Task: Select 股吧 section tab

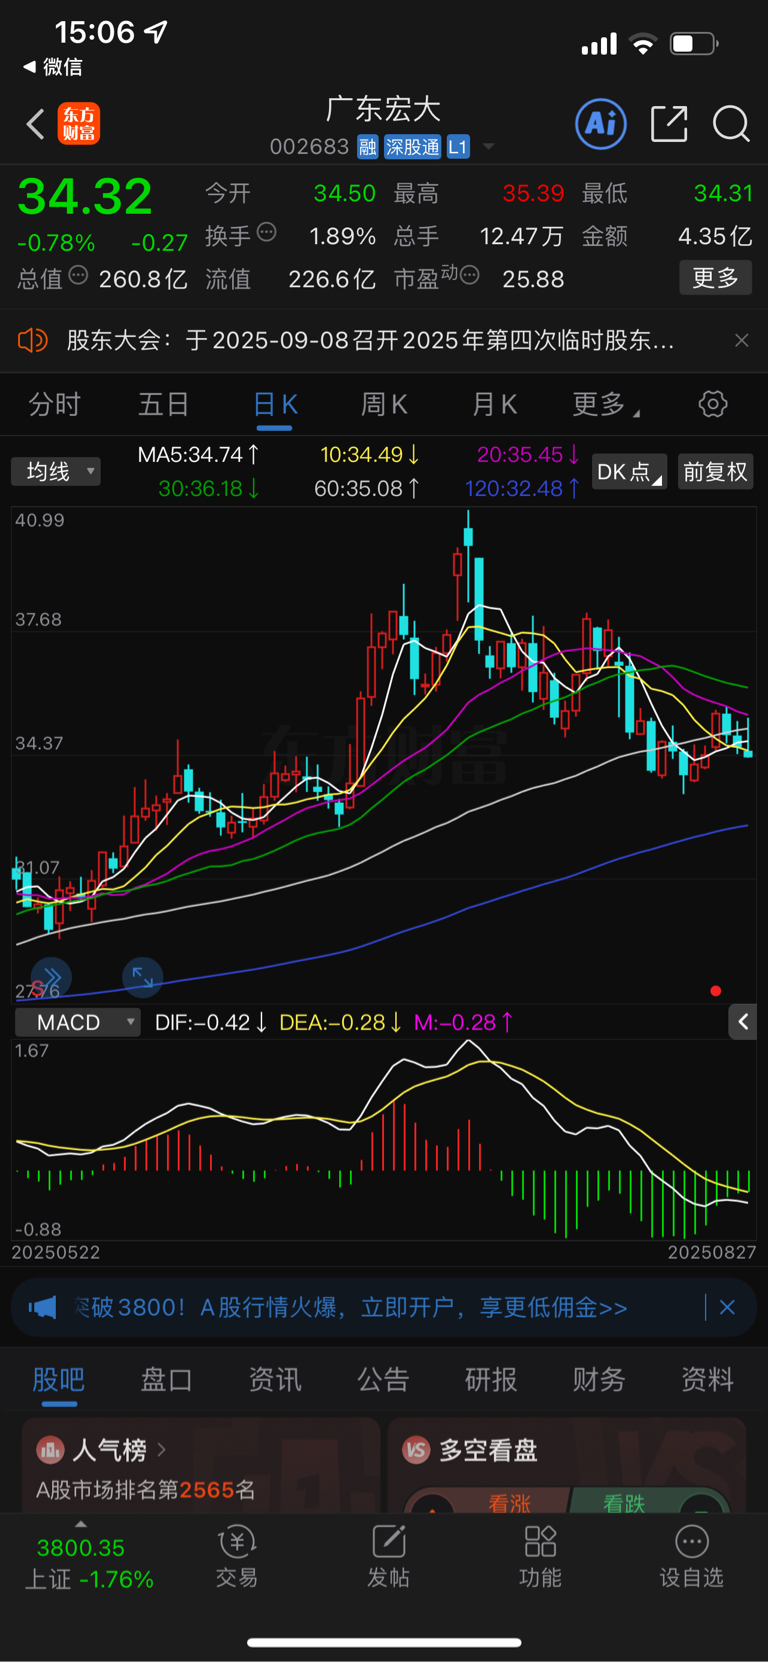Action: [59, 1380]
